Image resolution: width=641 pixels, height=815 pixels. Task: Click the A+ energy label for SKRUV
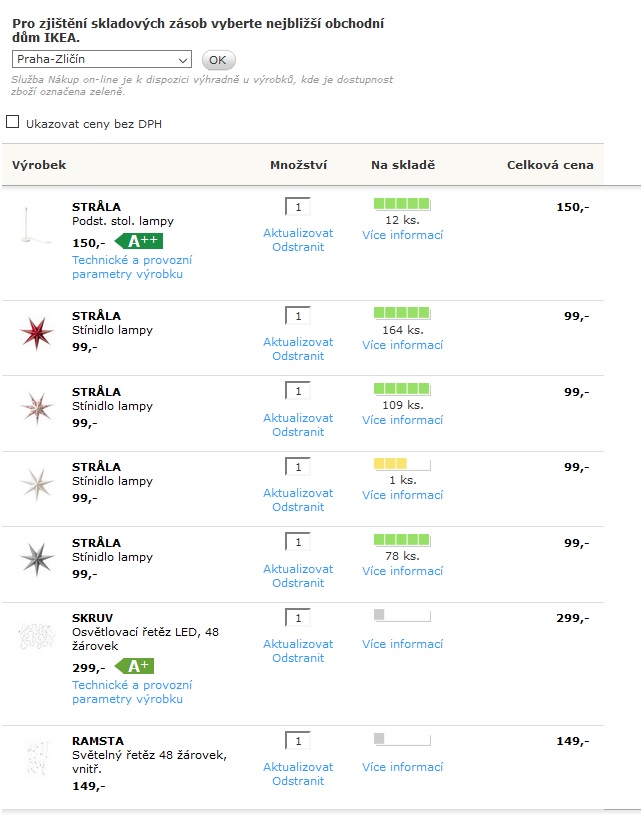tap(135, 666)
